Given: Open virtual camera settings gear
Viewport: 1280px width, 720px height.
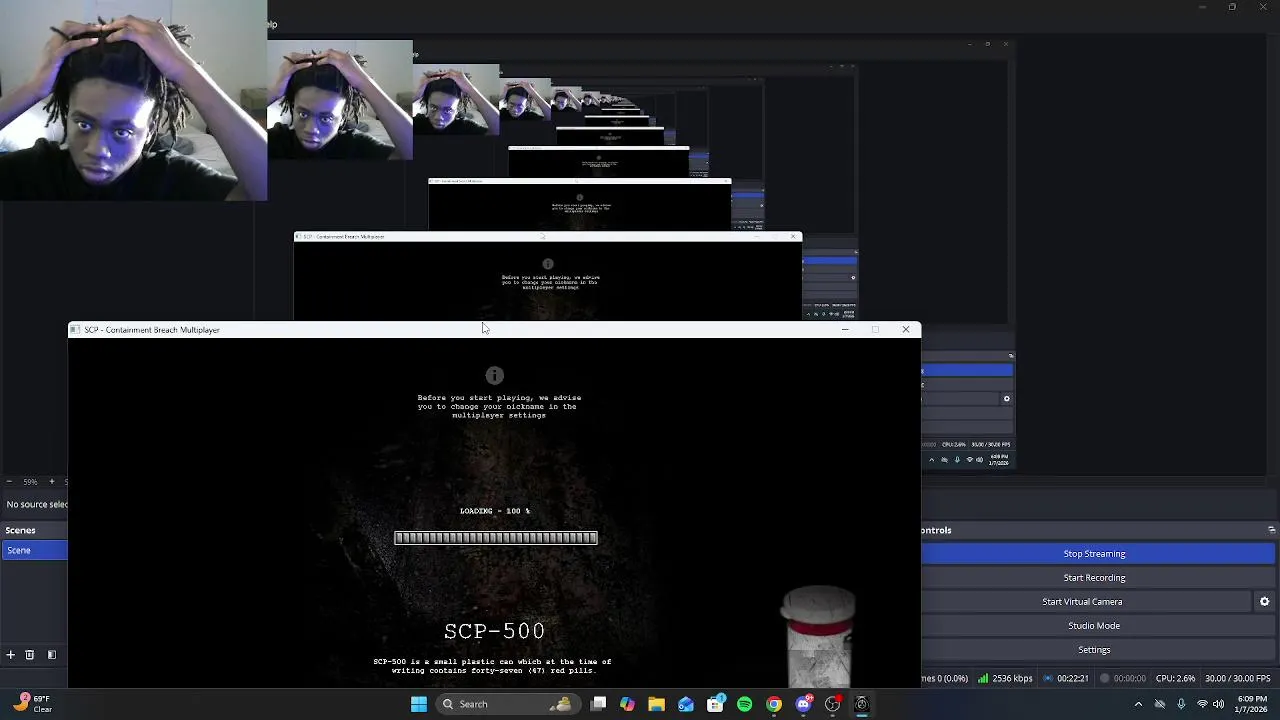Looking at the screenshot, I should [x=1264, y=602].
